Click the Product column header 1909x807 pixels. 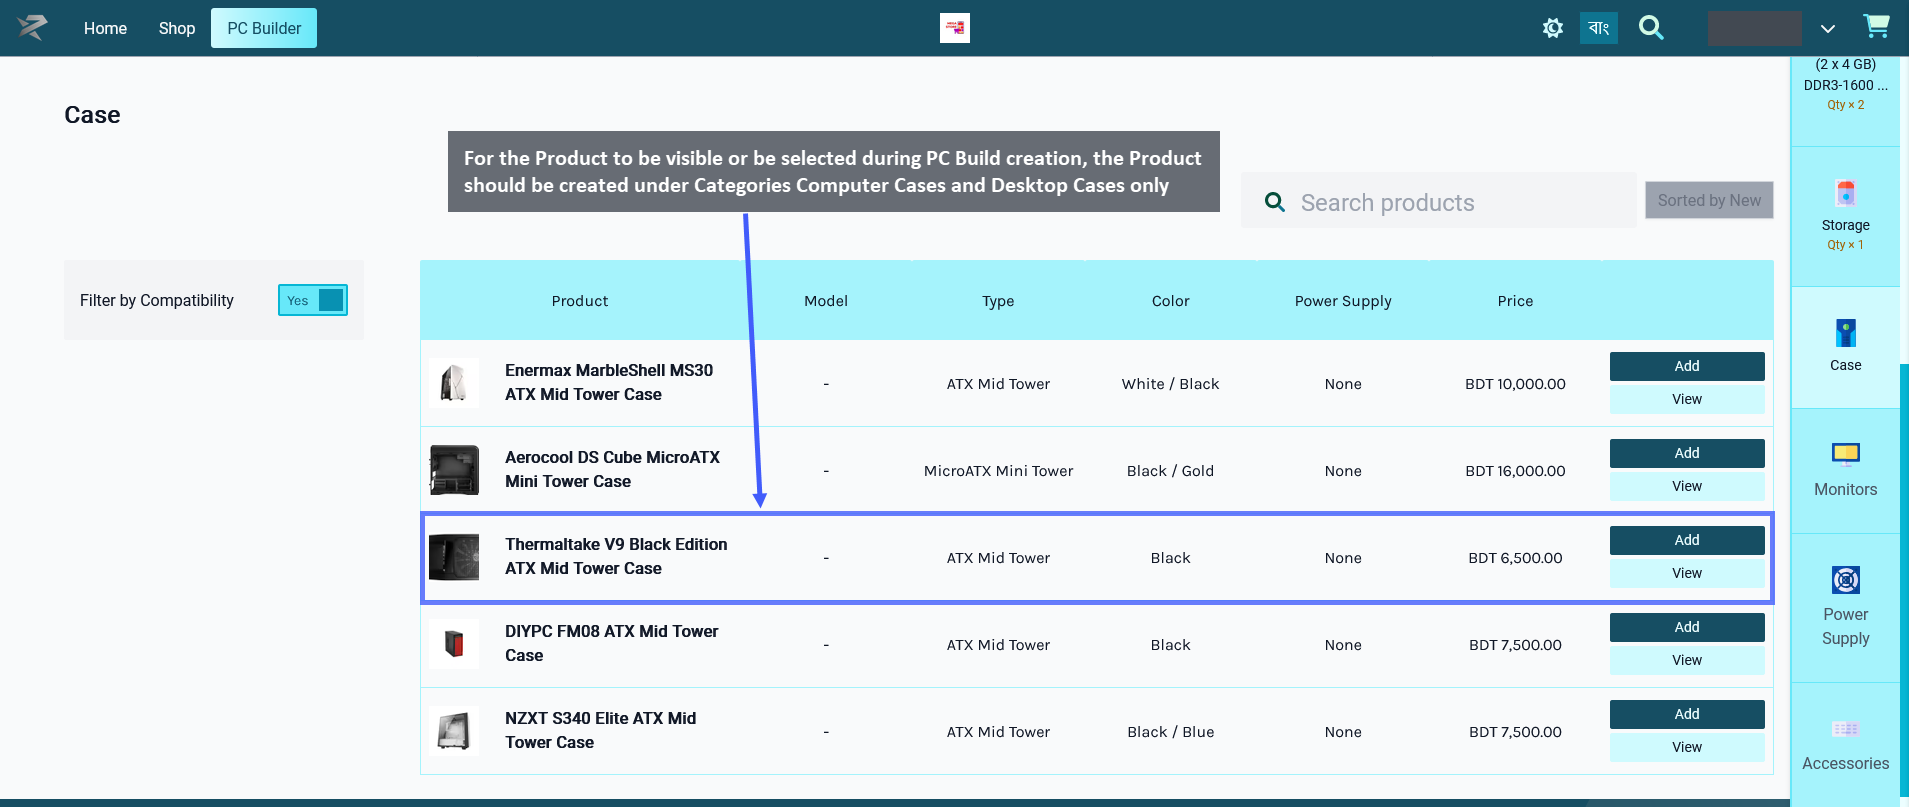[x=580, y=301]
